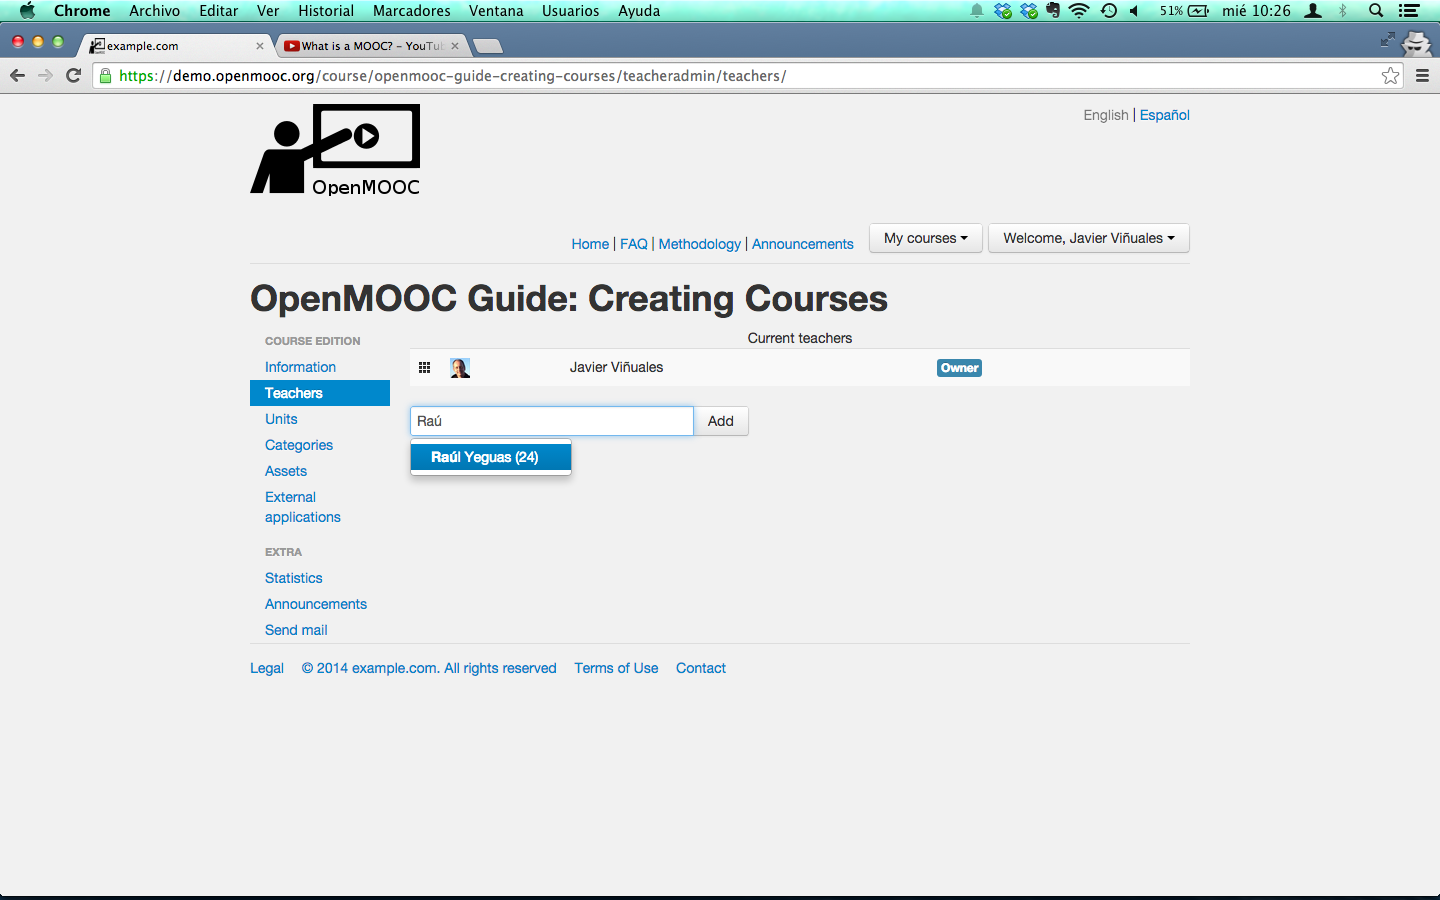This screenshot has width=1440, height=900.
Task: Select the Raúl Yeguas (24) suggestion
Action: (491, 457)
